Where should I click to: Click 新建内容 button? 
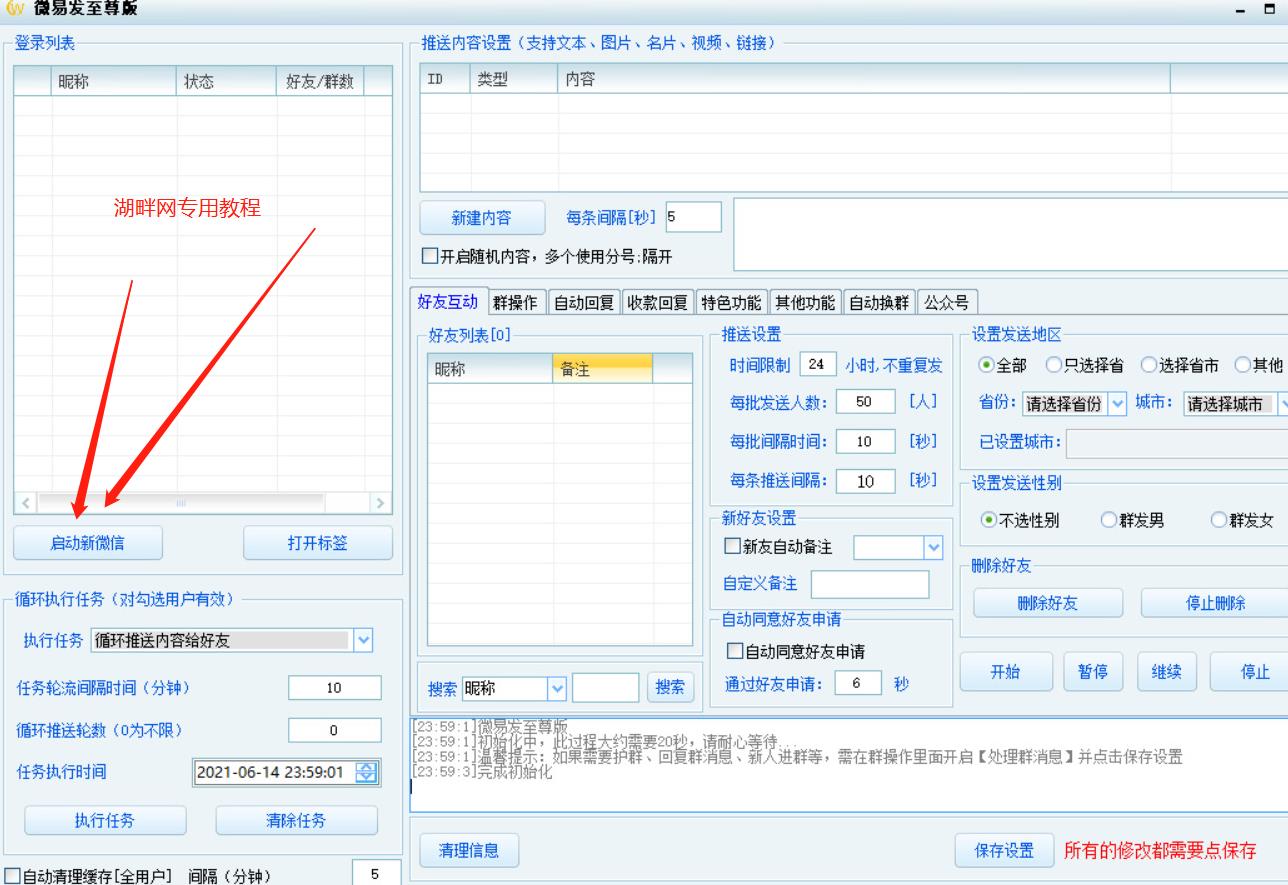(x=482, y=218)
